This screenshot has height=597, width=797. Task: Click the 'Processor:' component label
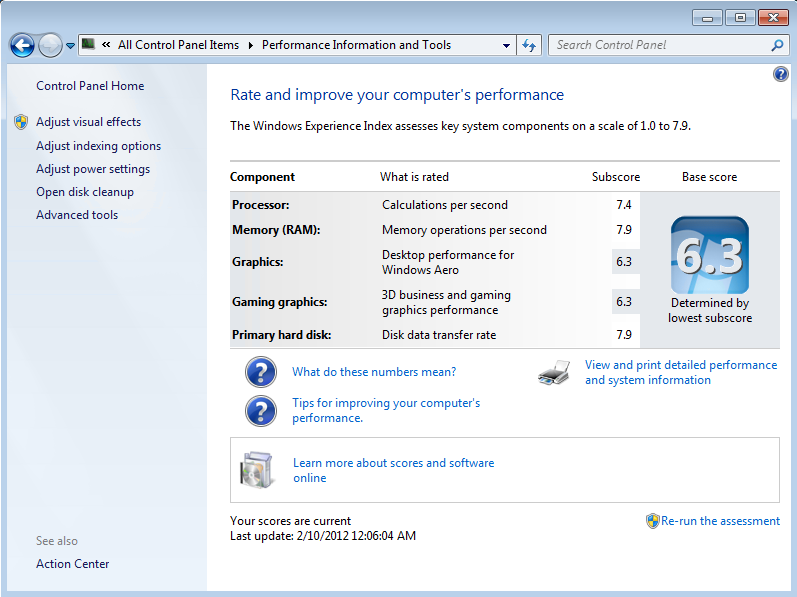click(261, 205)
